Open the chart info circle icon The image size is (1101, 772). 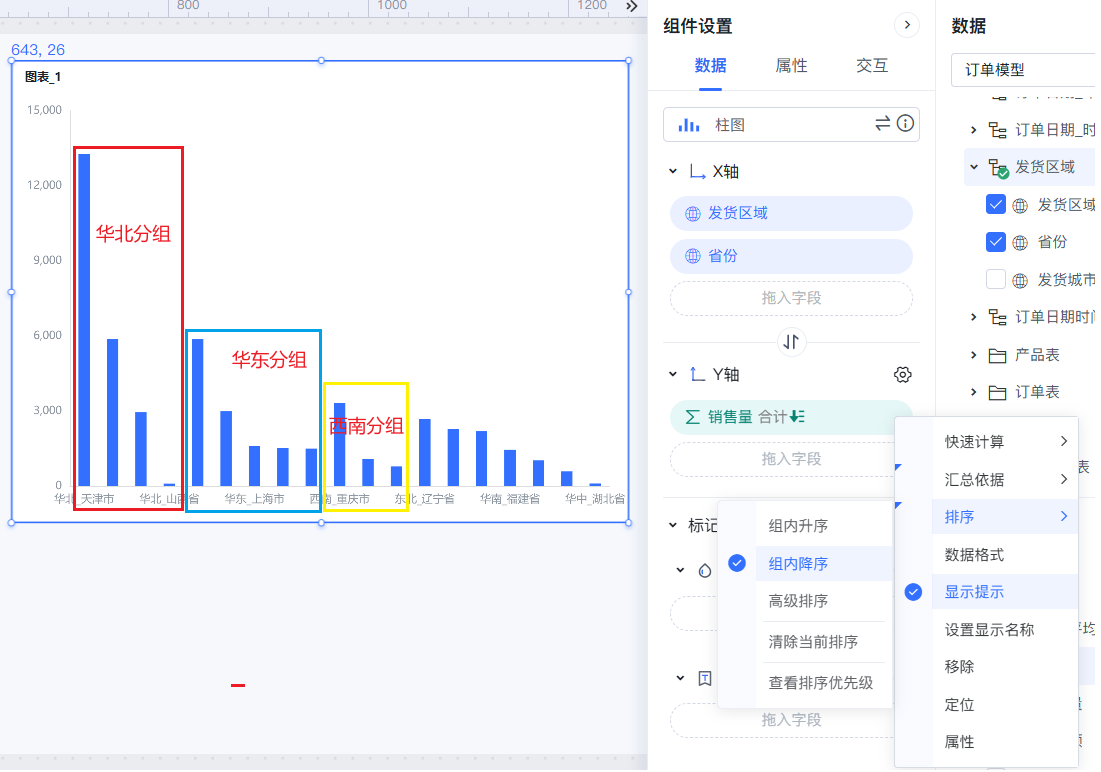tap(905, 124)
